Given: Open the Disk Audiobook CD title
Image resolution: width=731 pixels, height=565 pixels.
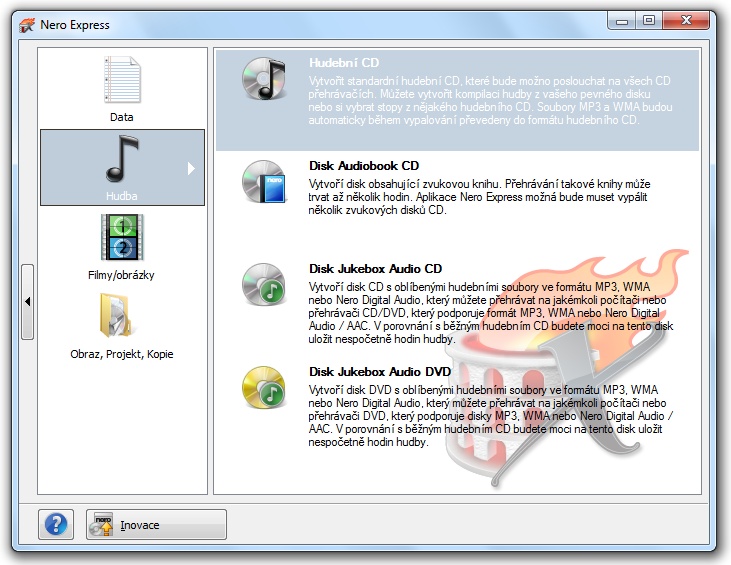Looking at the screenshot, I should point(364,166).
